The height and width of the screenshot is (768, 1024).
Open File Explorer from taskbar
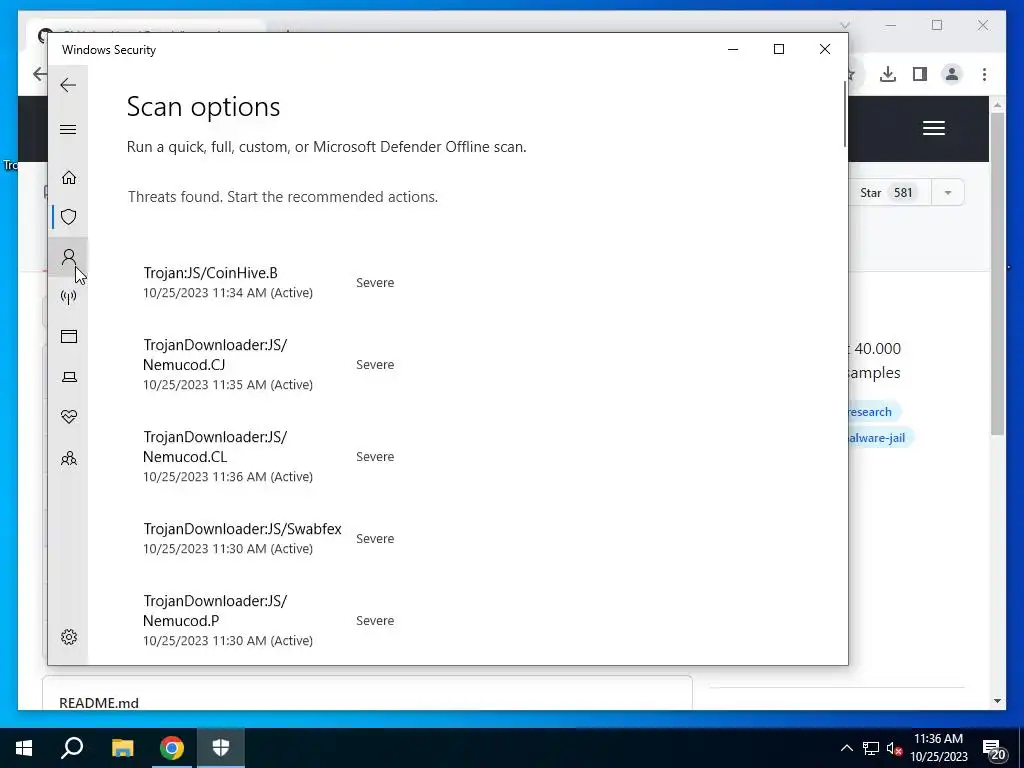coord(122,748)
